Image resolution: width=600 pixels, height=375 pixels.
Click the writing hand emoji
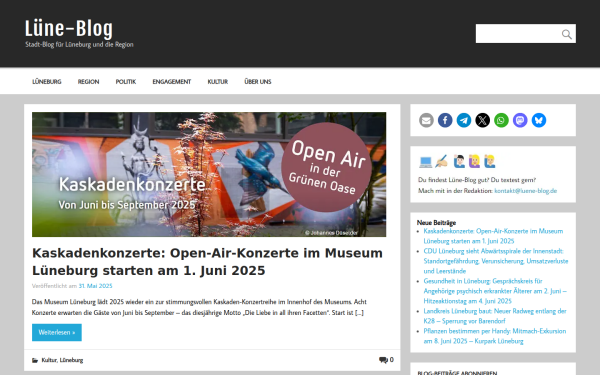click(x=441, y=161)
